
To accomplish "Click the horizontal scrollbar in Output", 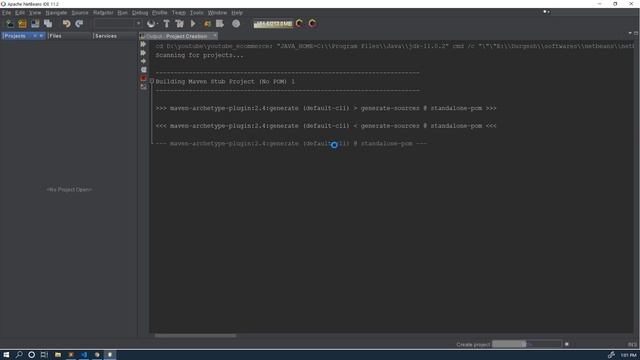I will 195,336.
